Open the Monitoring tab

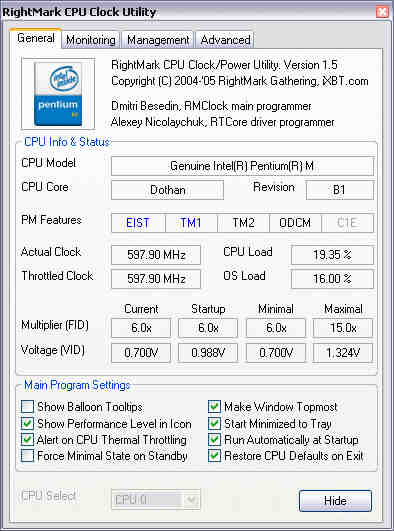90,40
